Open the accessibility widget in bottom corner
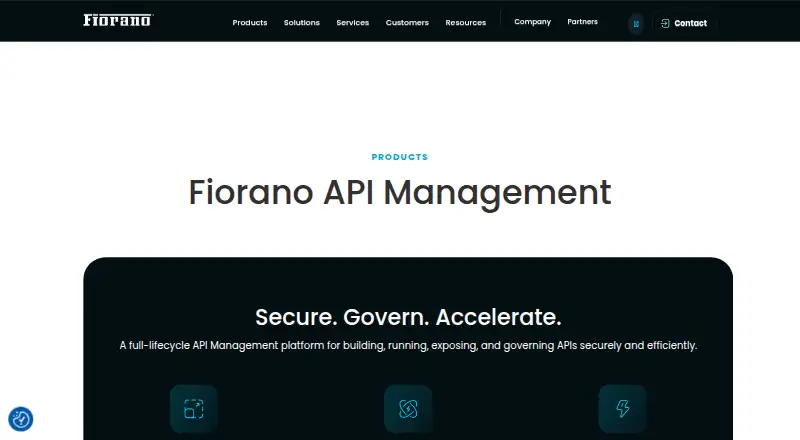Screen dimensions: 800x440 click(x=21, y=419)
